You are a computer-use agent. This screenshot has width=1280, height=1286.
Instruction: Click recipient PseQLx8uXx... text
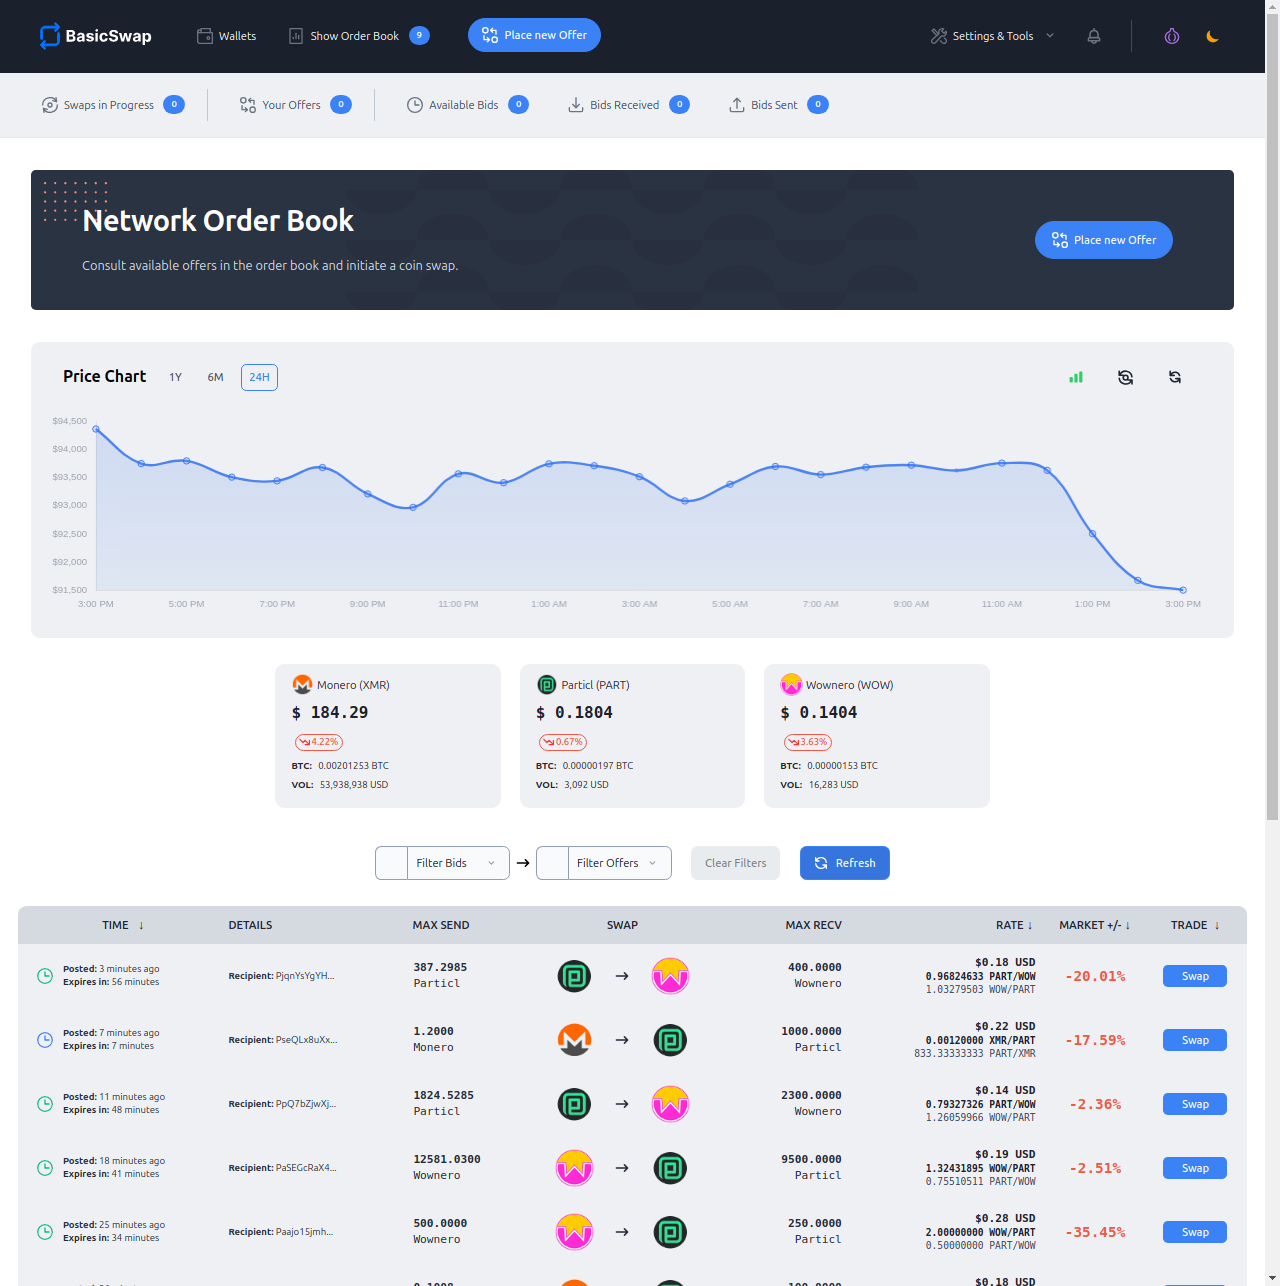(x=306, y=1040)
